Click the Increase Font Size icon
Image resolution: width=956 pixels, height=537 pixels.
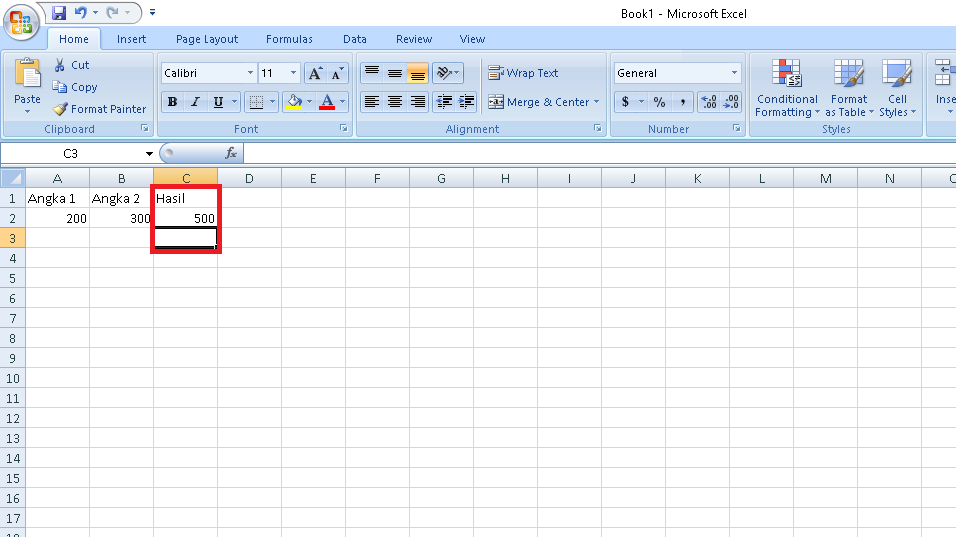point(315,73)
